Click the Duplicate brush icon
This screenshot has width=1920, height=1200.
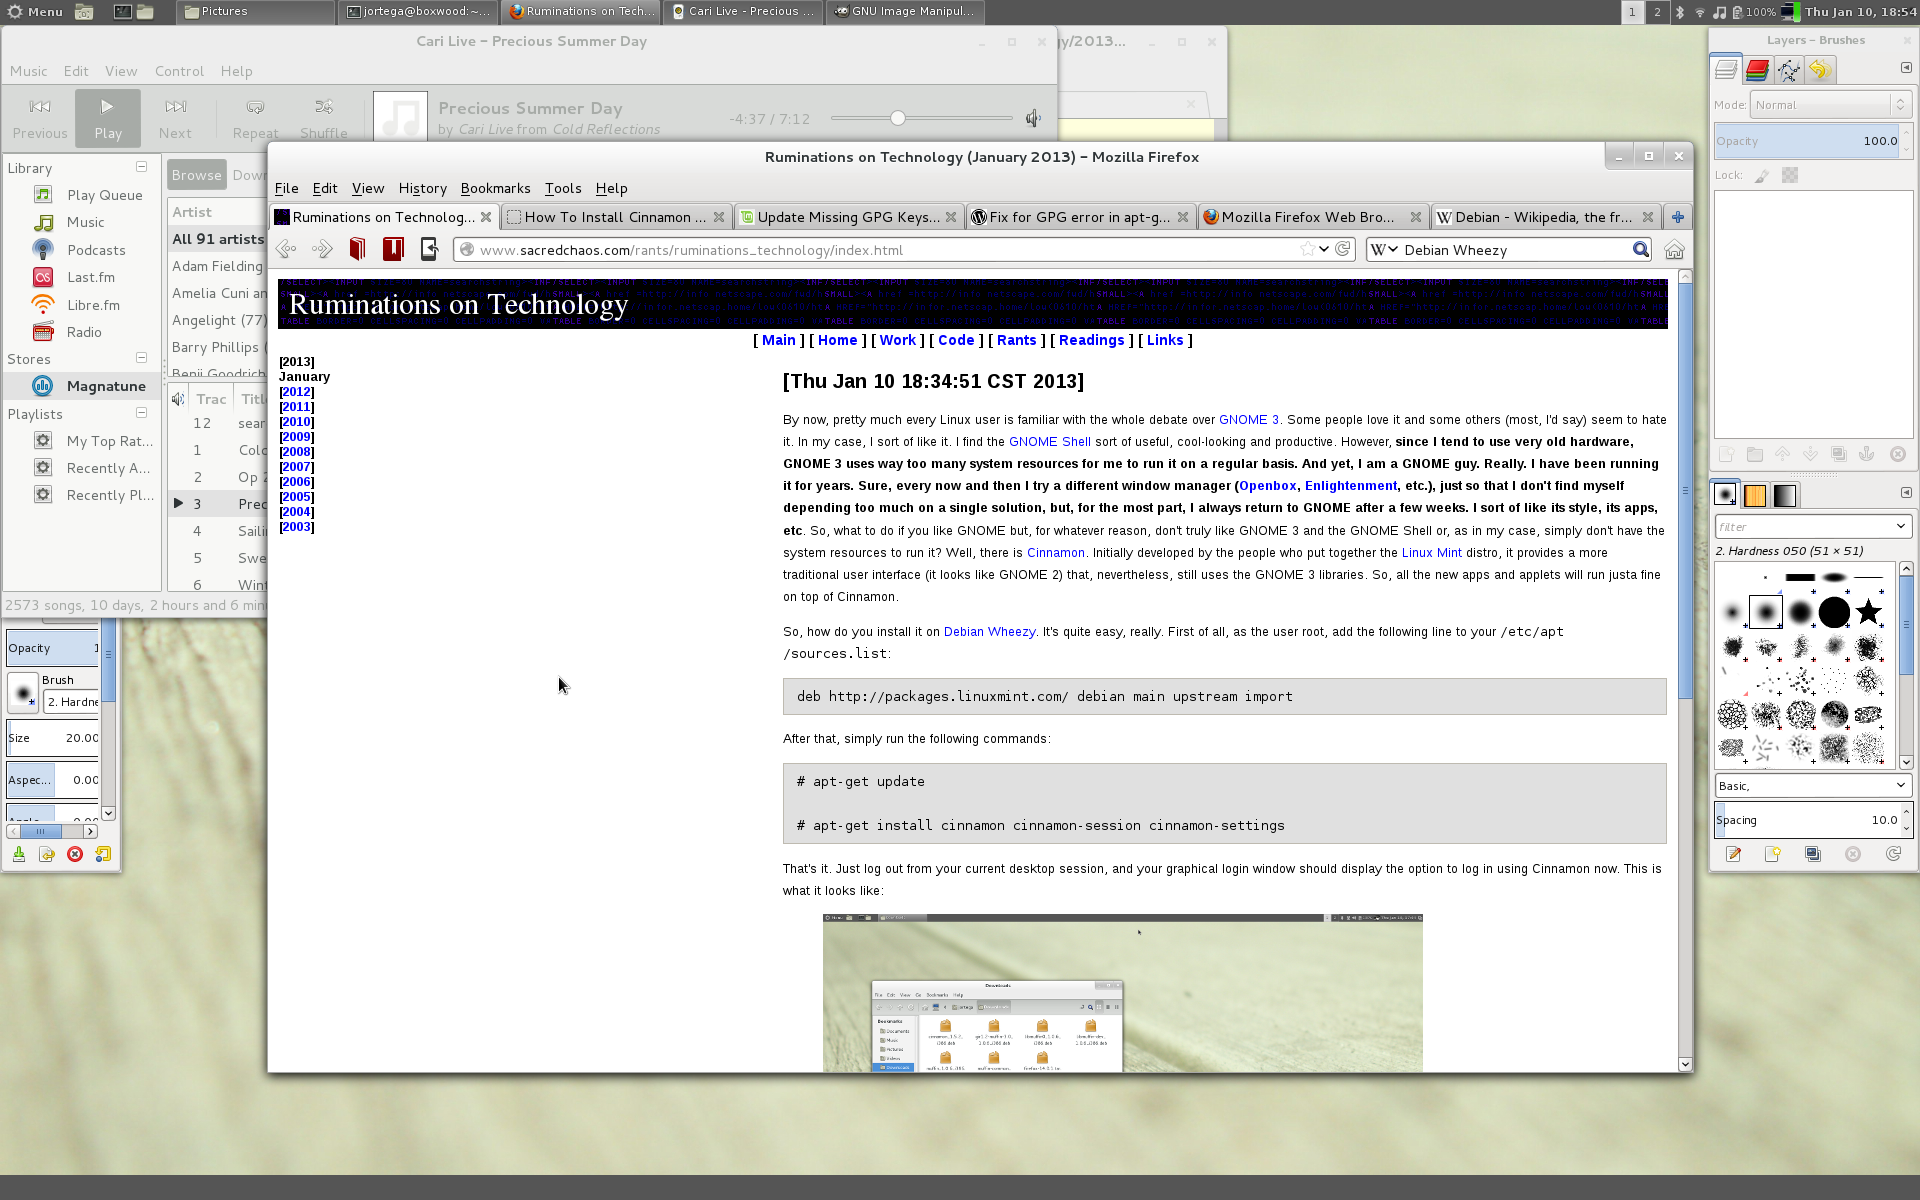(x=1813, y=854)
